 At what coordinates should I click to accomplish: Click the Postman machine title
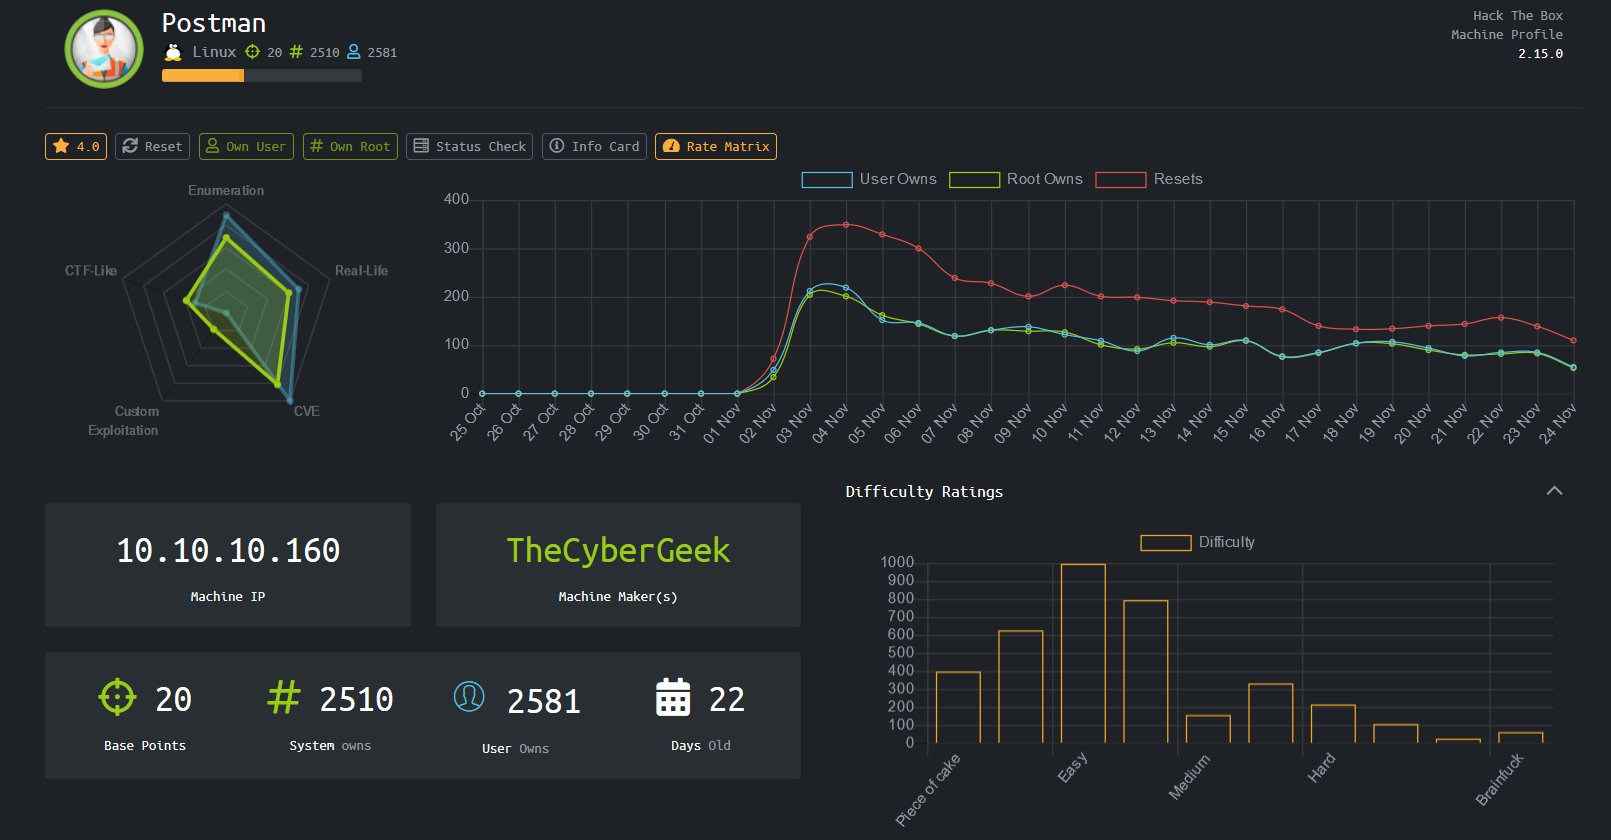[x=214, y=23]
